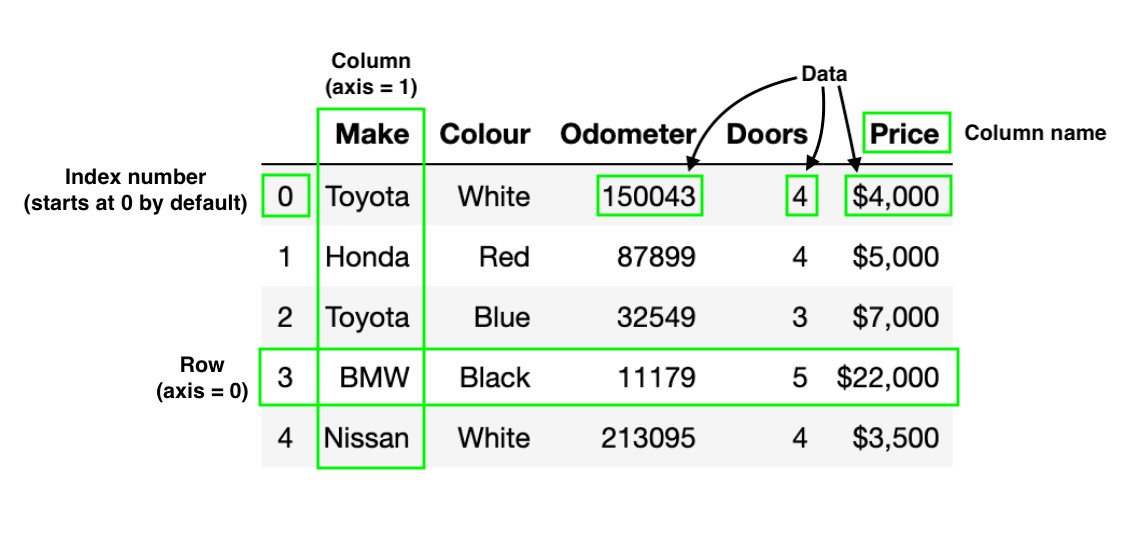Select the $4,000 price cell
Viewport: 1136px width, 551px height.
[x=895, y=196]
